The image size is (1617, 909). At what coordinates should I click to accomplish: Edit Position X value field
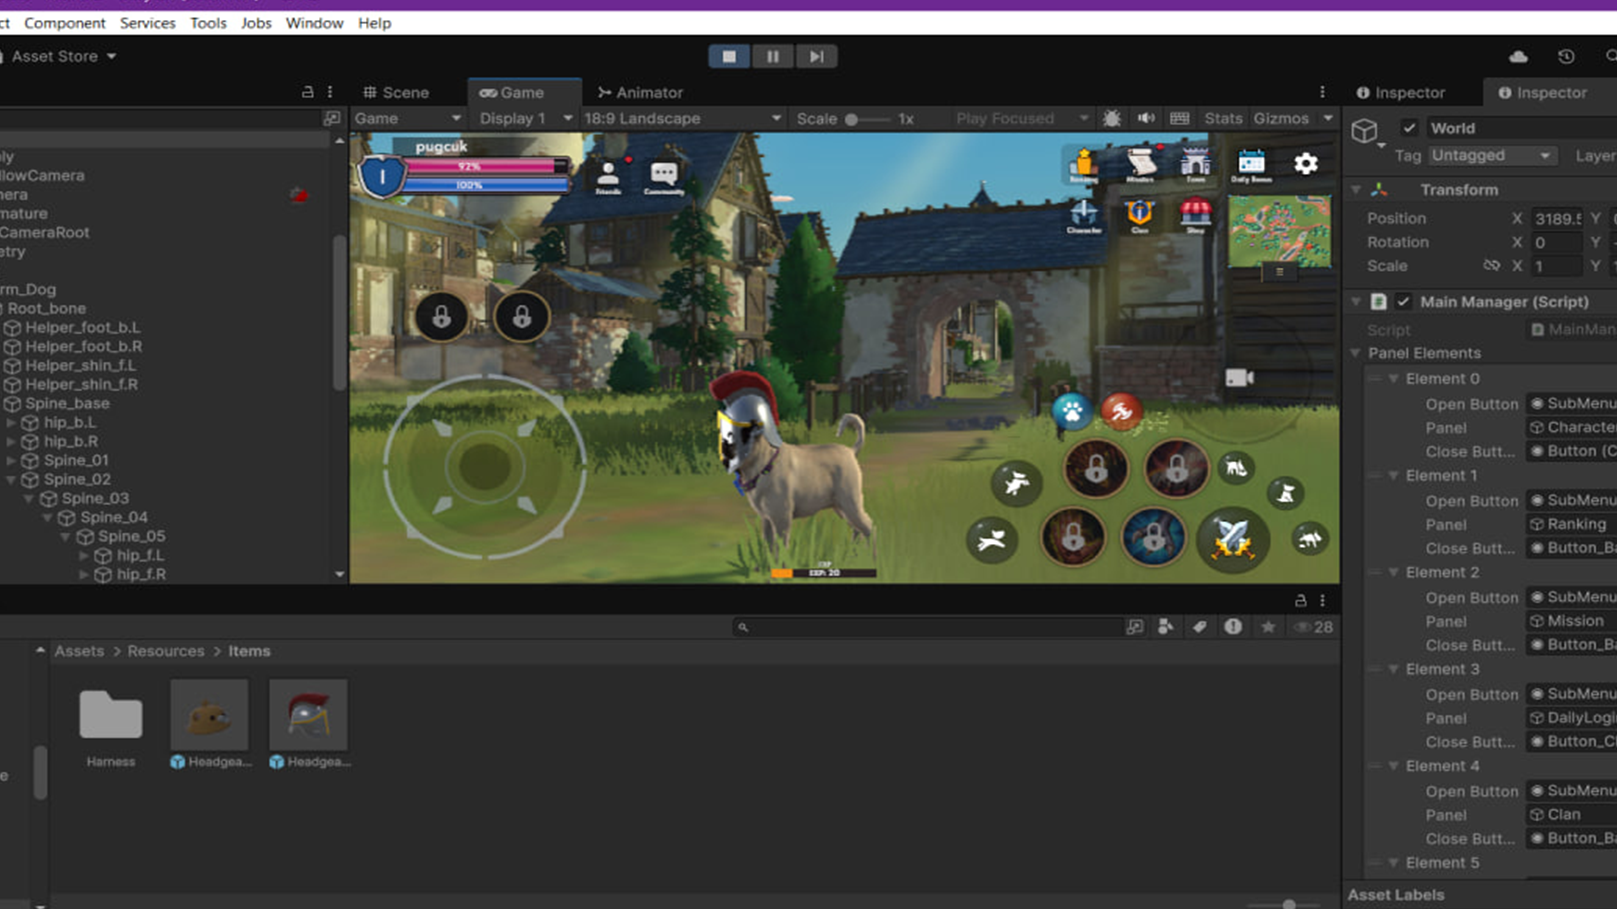pyautogui.click(x=1557, y=218)
